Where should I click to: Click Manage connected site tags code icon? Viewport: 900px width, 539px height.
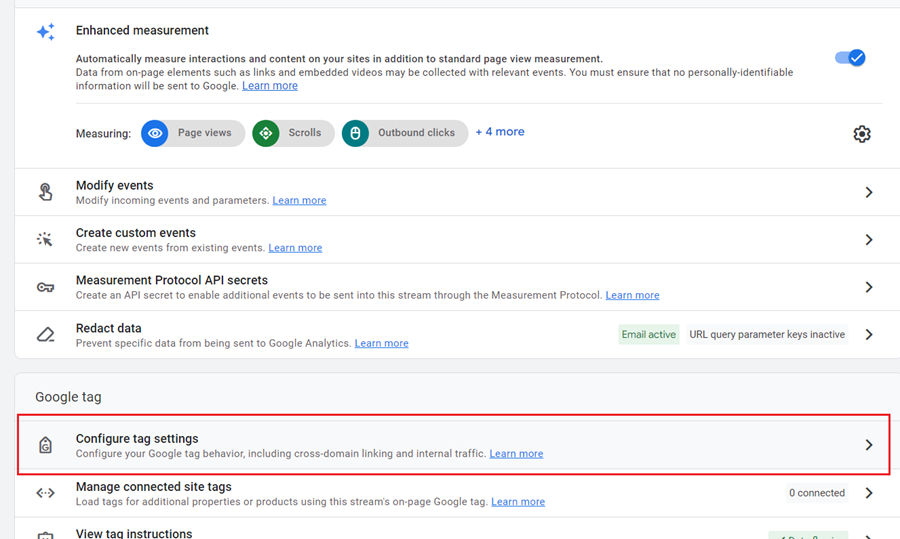click(45, 493)
